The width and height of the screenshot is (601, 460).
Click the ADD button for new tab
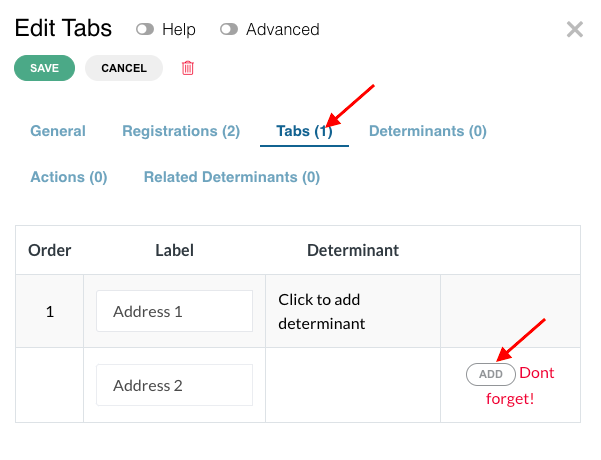[491, 374]
